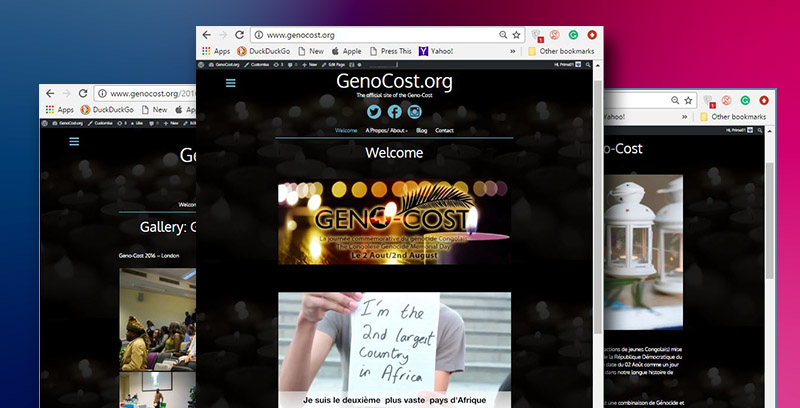Click Customize in the front window admin bar
Screen dimensions: 800x408
pyautogui.click(x=256, y=65)
